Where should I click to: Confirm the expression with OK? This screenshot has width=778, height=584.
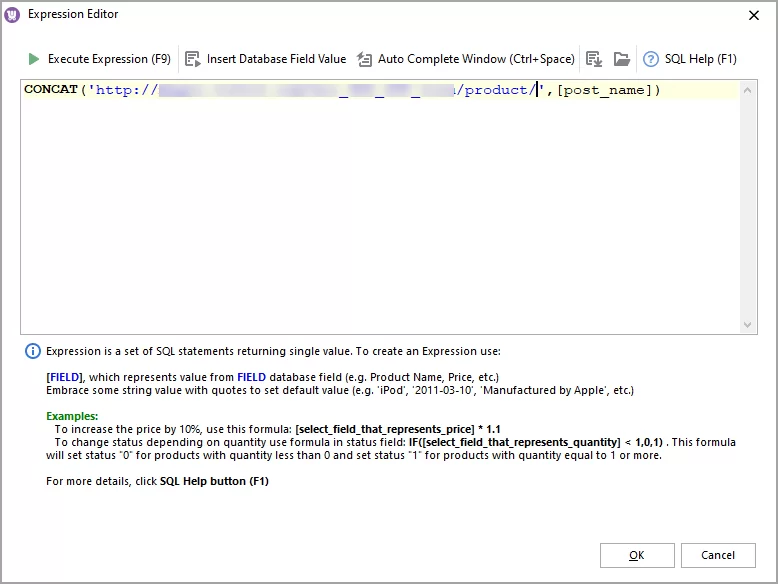(637, 555)
